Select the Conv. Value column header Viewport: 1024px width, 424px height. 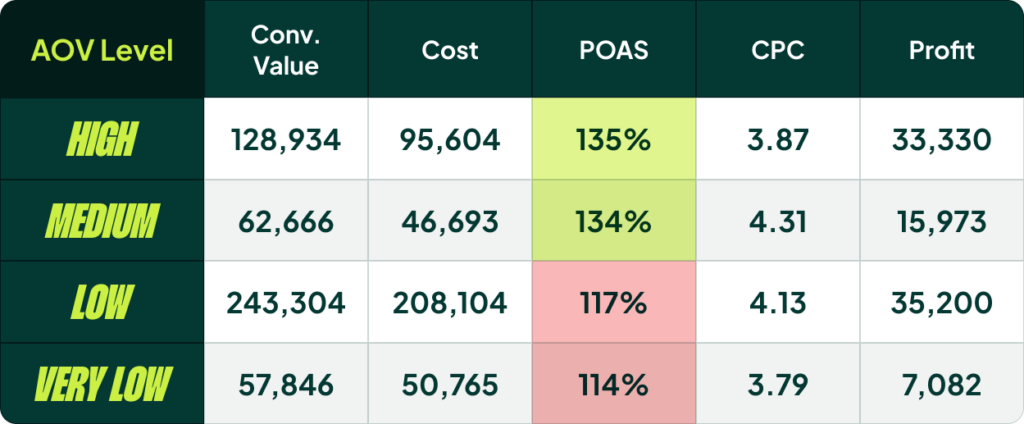click(x=285, y=50)
